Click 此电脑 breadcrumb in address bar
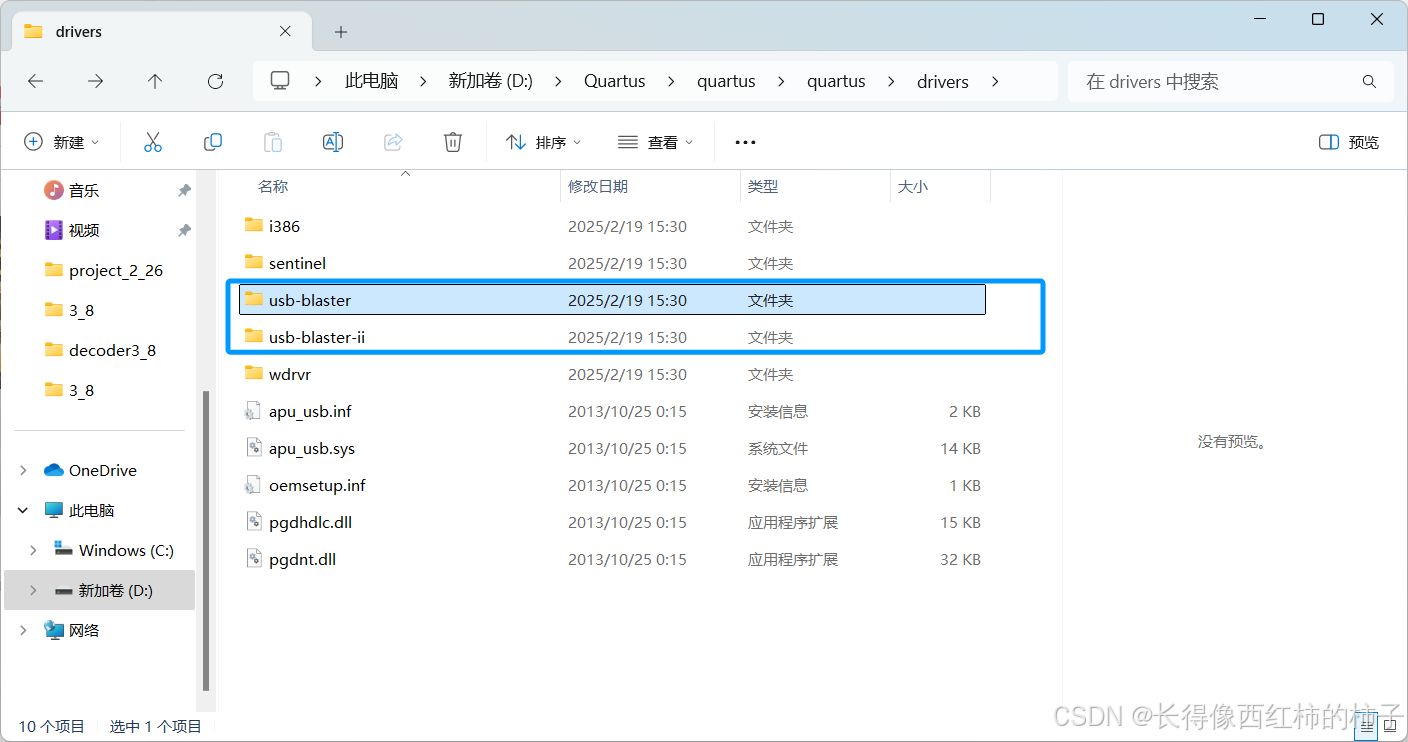This screenshot has height=742, width=1408. pyautogui.click(x=372, y=81)
